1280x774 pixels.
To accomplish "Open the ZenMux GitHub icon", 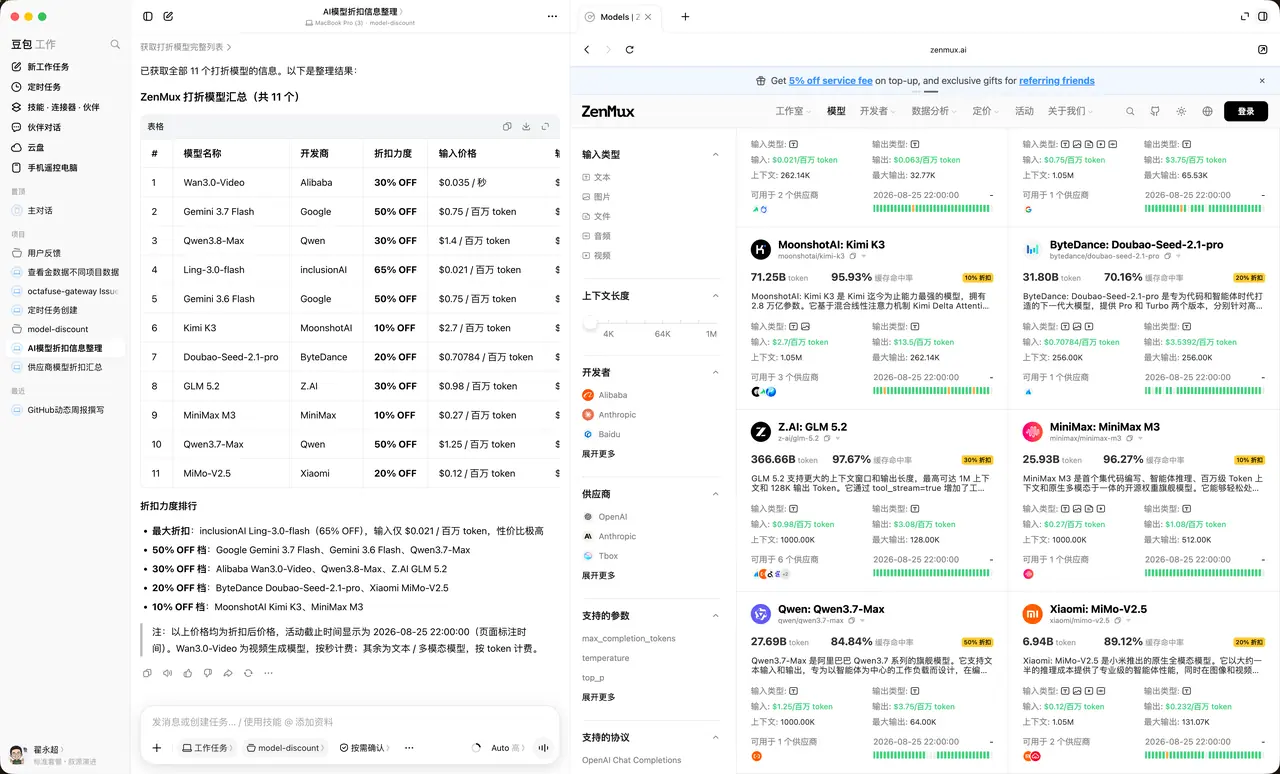I will coord(1156,112).
